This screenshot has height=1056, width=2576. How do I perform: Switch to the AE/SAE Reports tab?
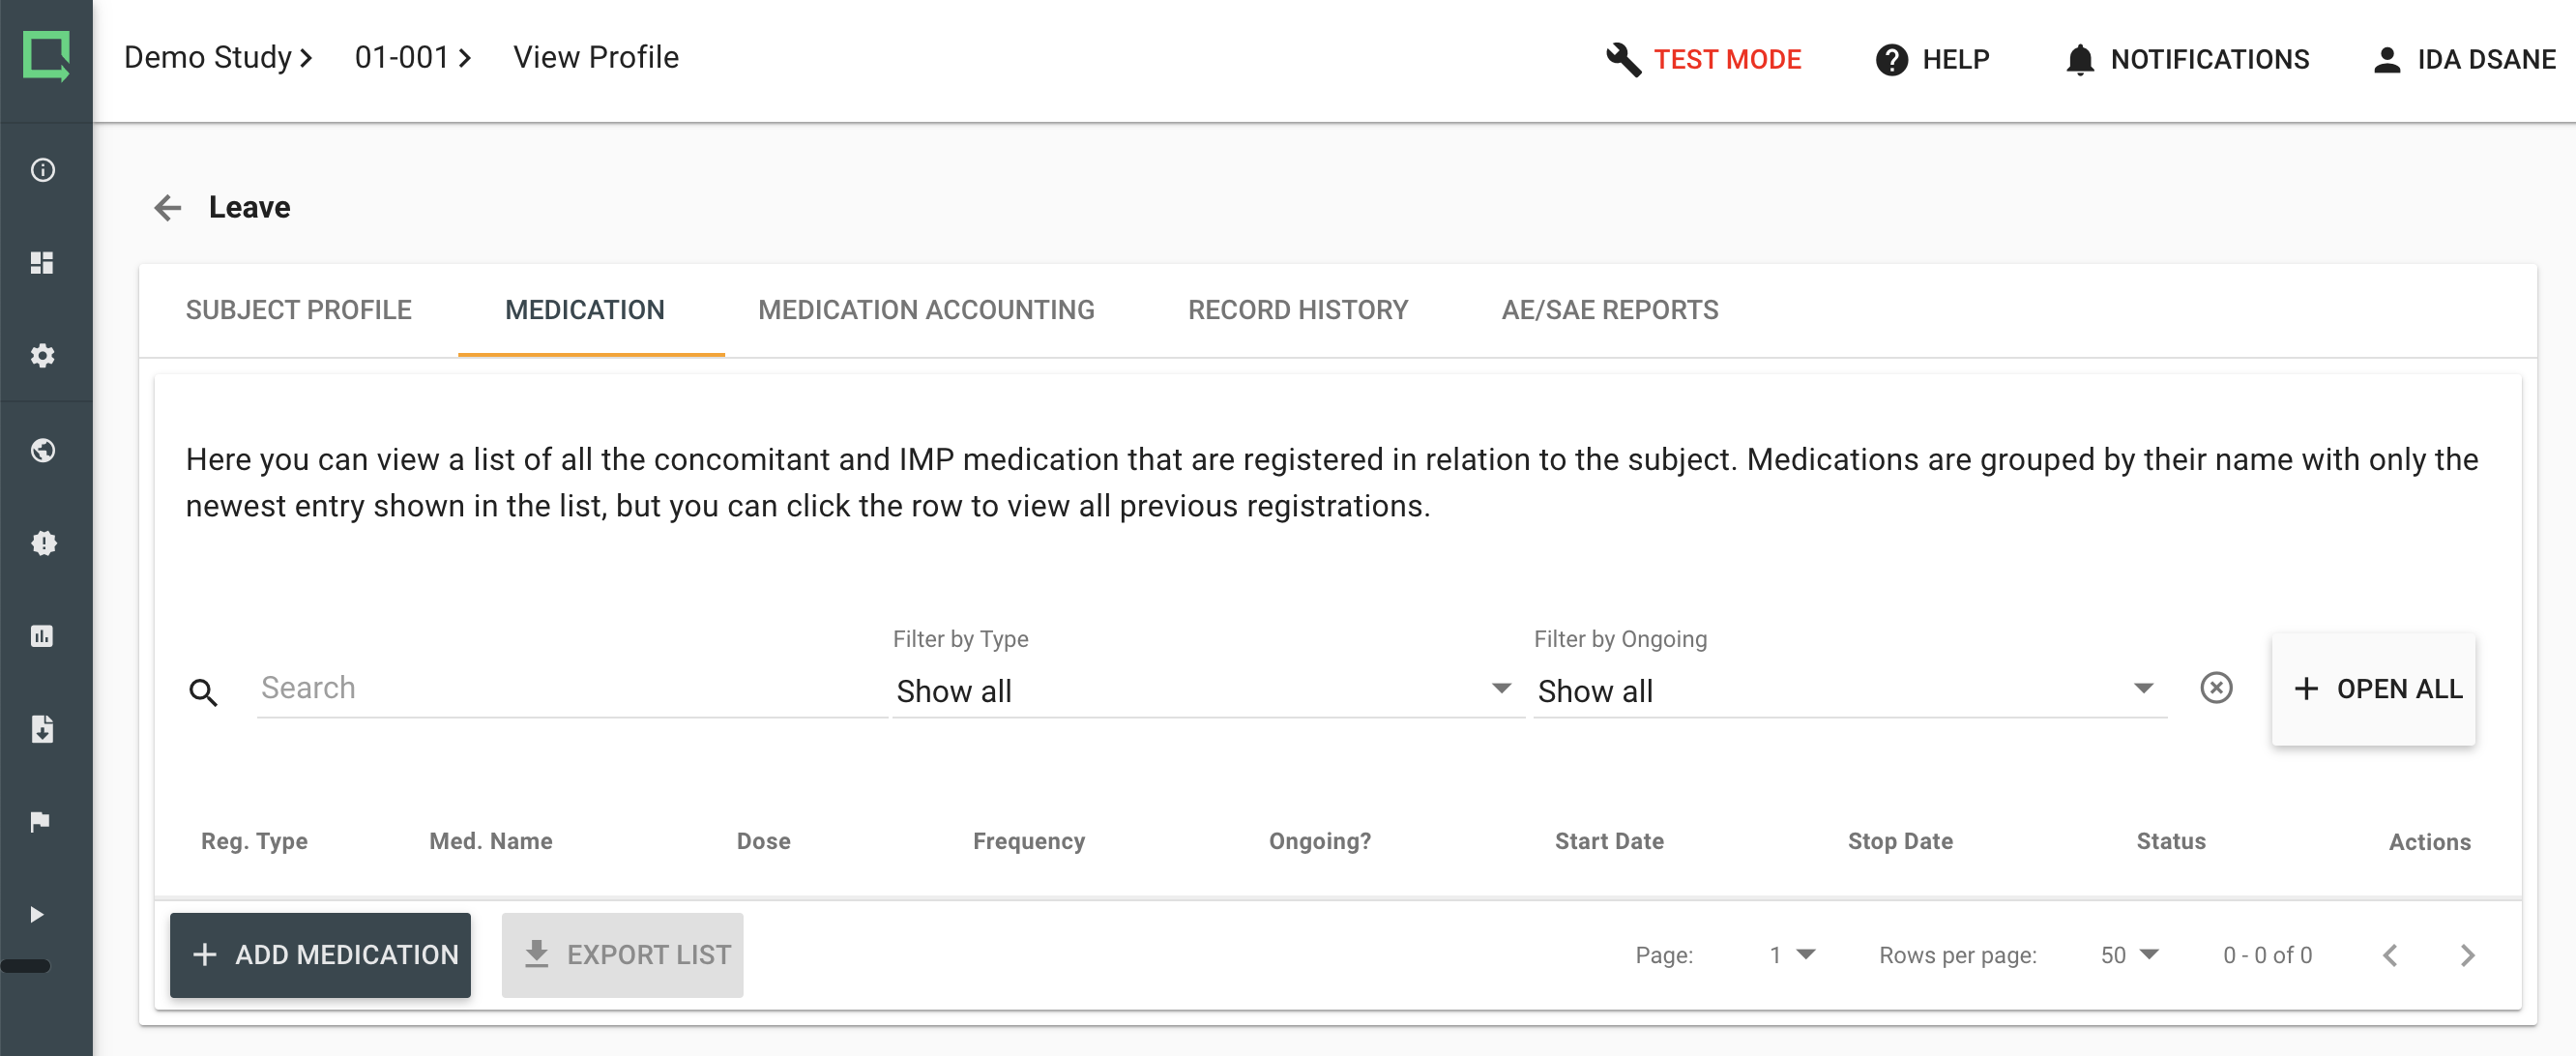1610,310
